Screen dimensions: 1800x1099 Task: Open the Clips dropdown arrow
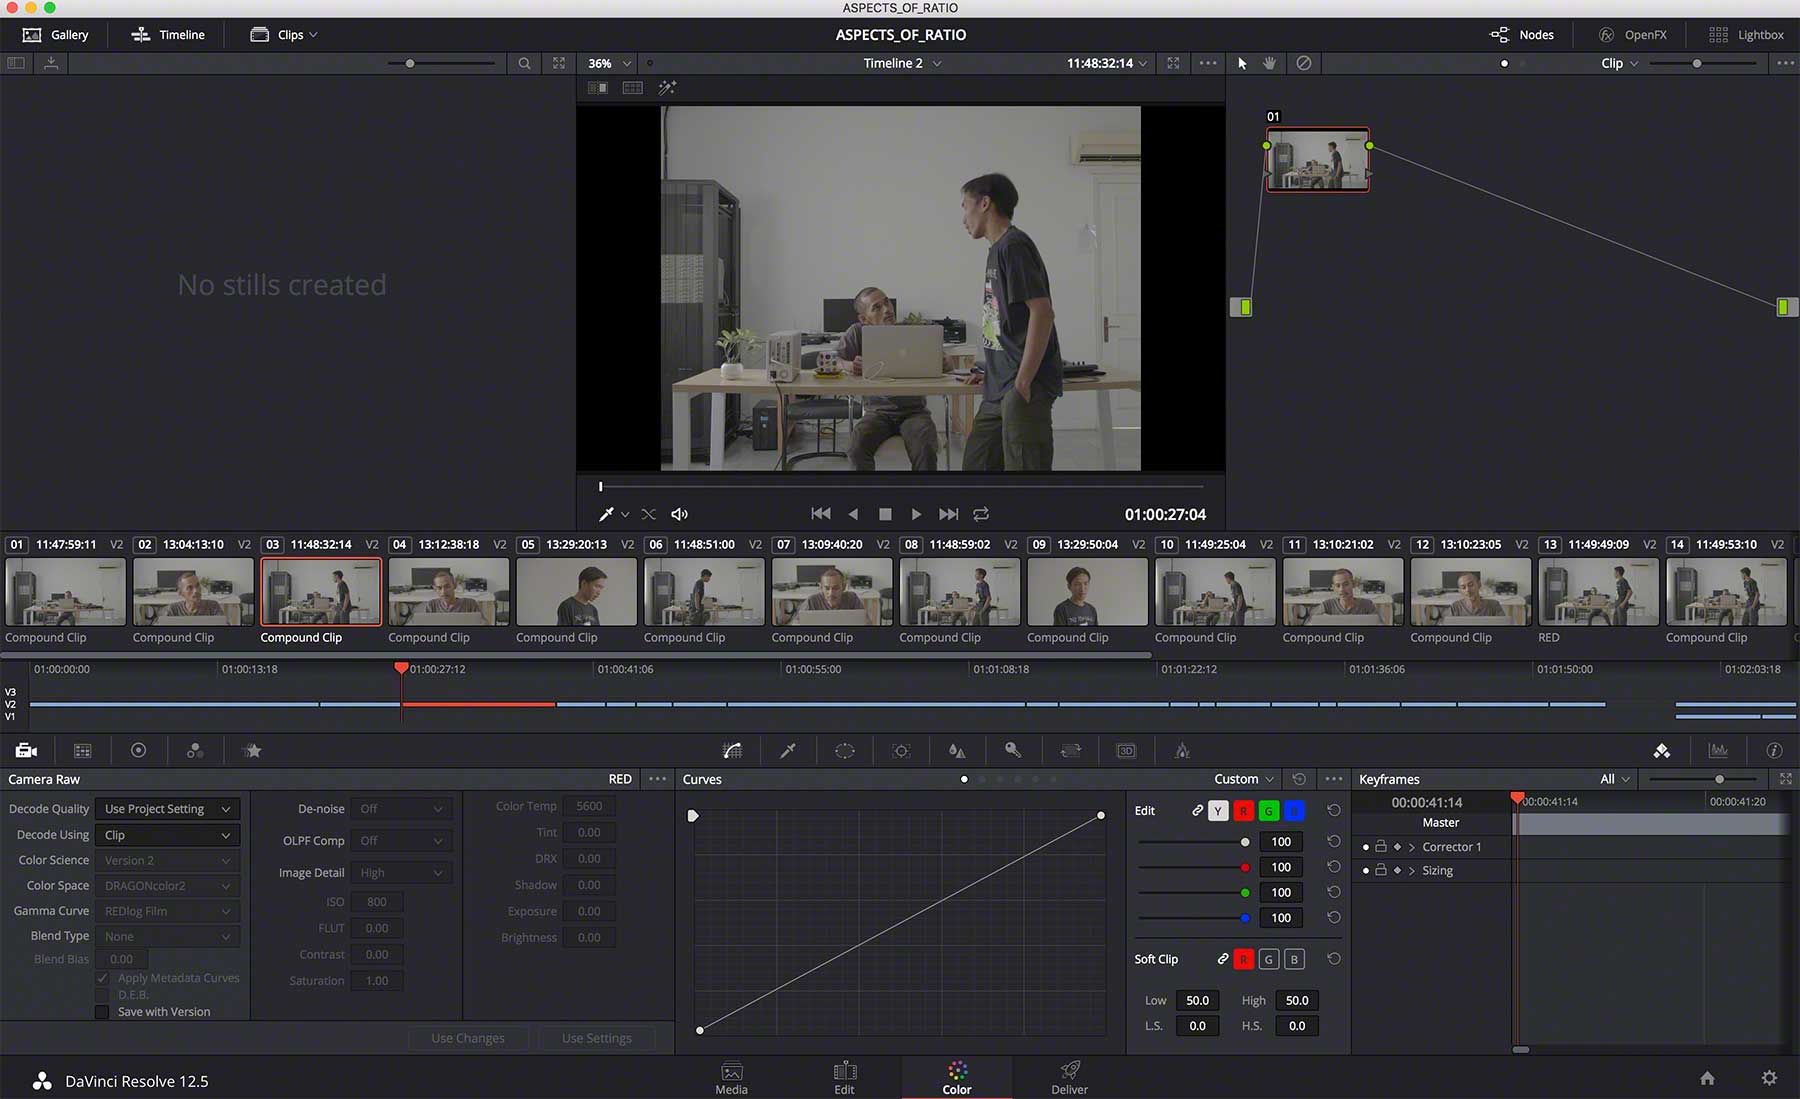click(x=313, y=34)
